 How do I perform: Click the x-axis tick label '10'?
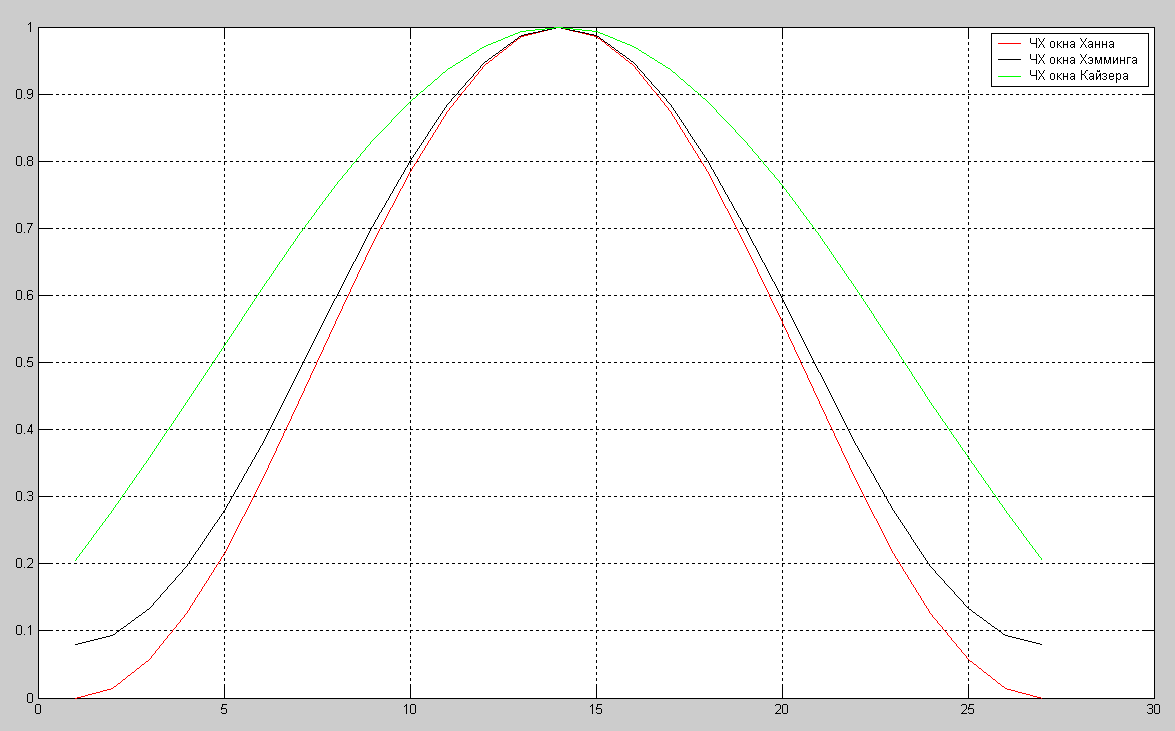410,710
